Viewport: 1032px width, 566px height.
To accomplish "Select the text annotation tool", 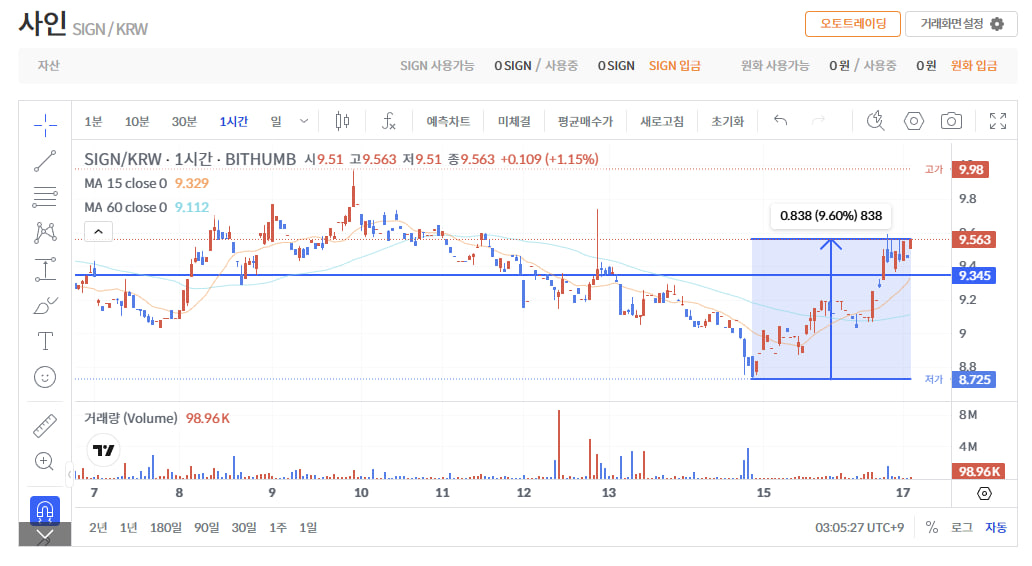I will point(45,341).
